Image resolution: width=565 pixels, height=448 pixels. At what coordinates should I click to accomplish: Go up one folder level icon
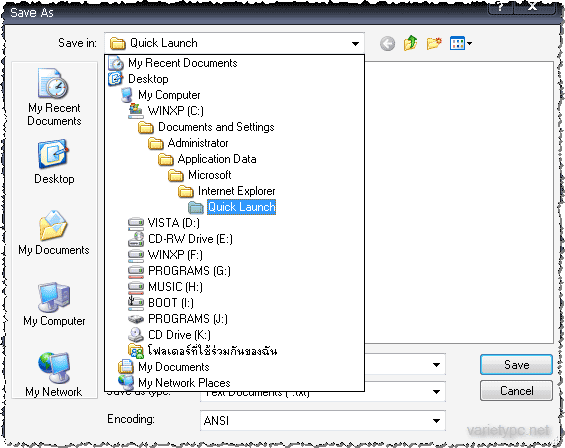pyautogui.click(x=410, y=43)
